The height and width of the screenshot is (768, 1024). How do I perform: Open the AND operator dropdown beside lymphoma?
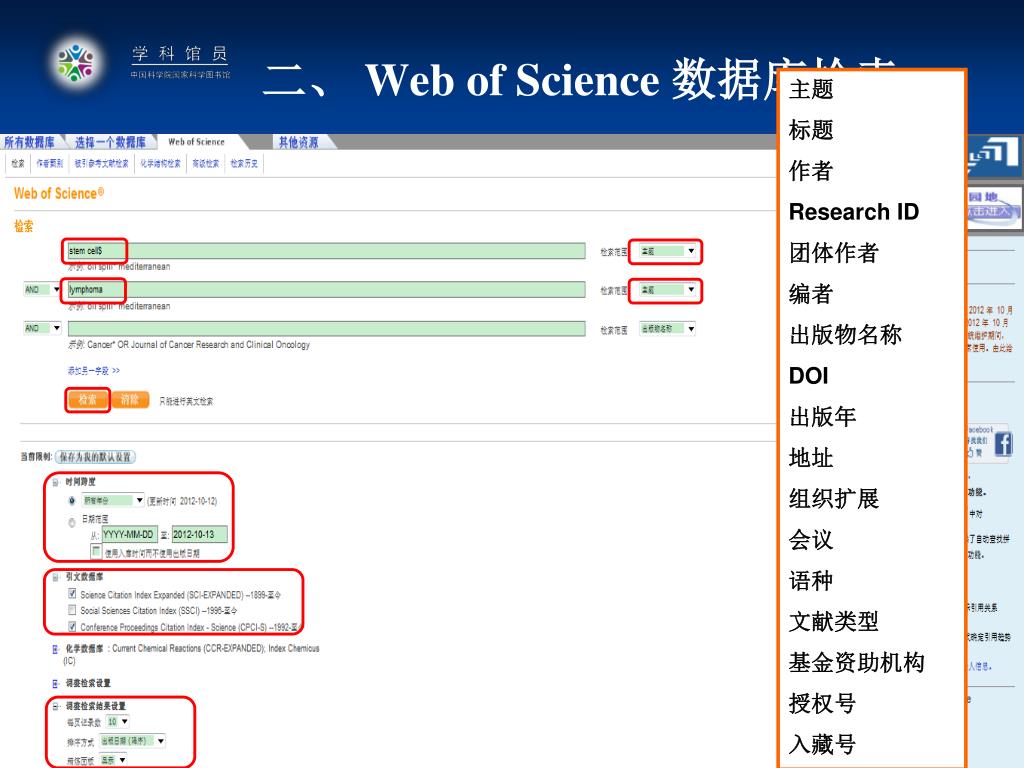pos(42,289)
